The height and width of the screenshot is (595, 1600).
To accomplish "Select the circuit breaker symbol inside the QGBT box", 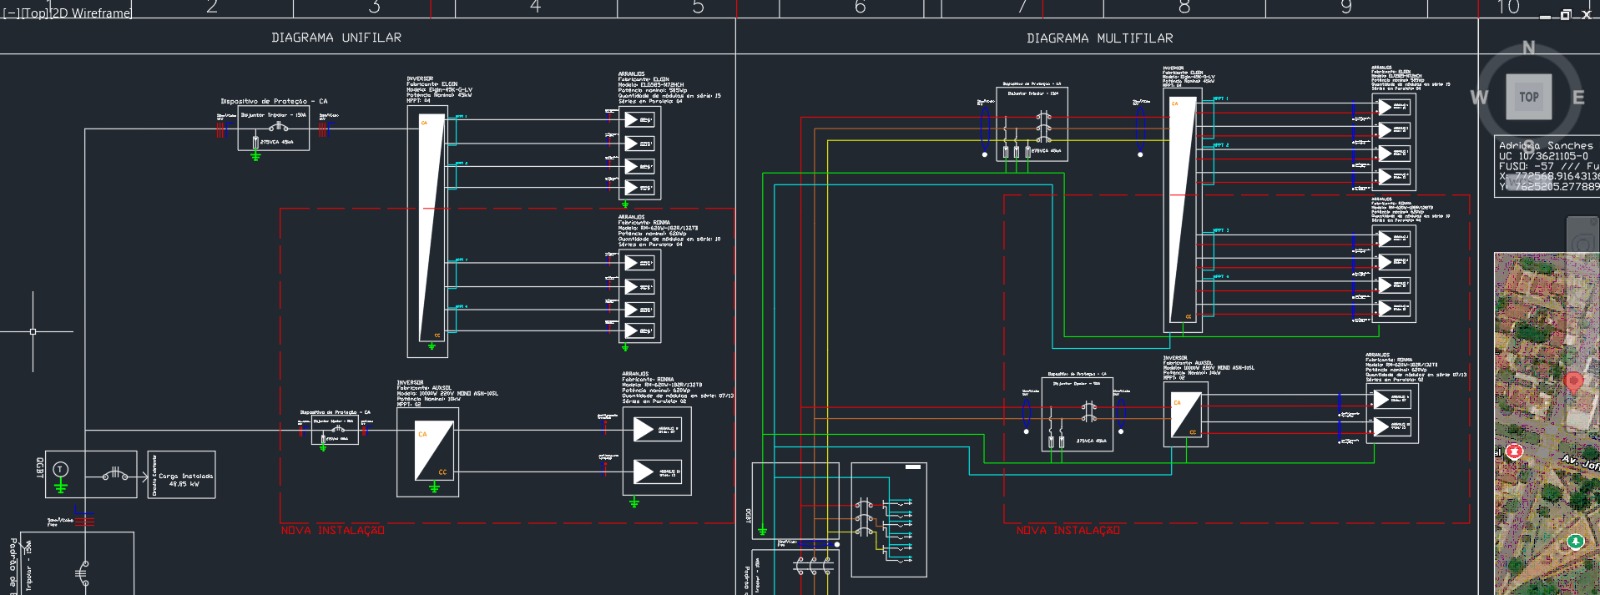I will (116, 472).
